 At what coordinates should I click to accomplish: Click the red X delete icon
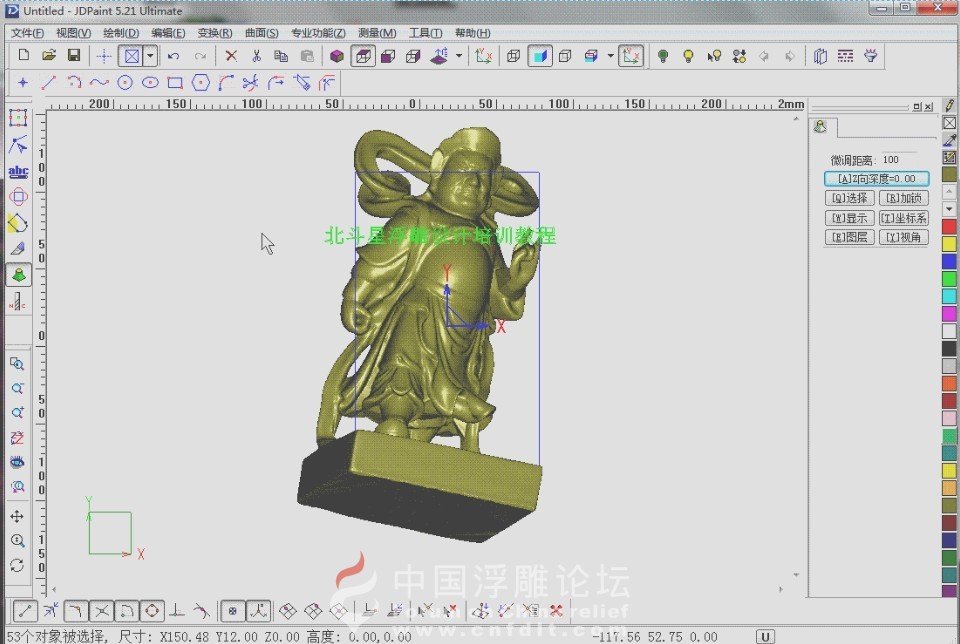[231, 56]
